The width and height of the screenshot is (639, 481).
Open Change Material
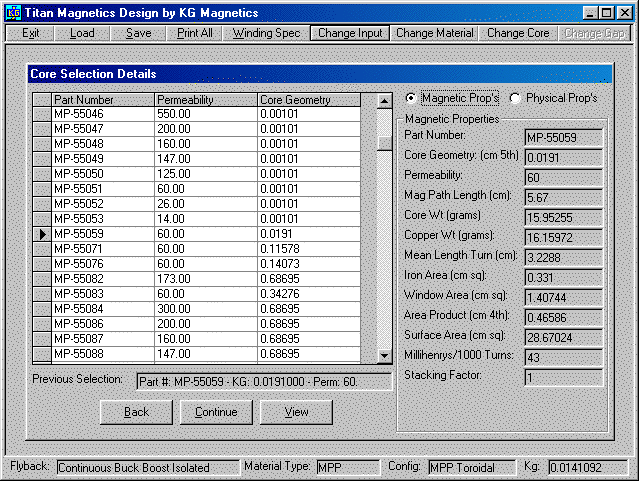point(435,33)
